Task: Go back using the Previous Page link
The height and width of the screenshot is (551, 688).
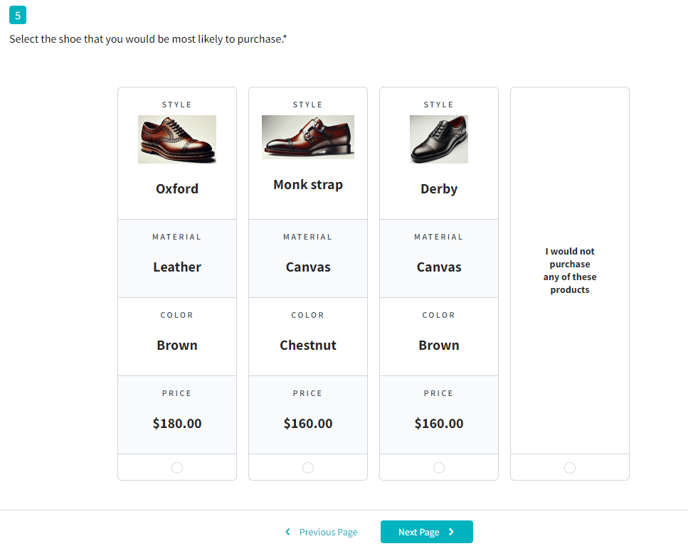Action: click(x=328, y=532)
